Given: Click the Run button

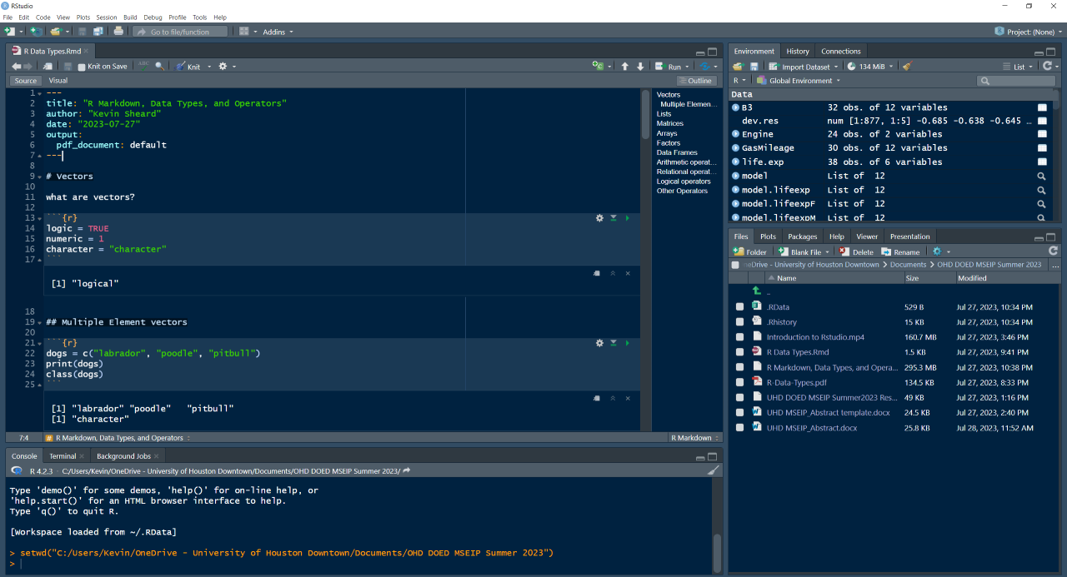Looking at the screenshot, I should [668, 67].
